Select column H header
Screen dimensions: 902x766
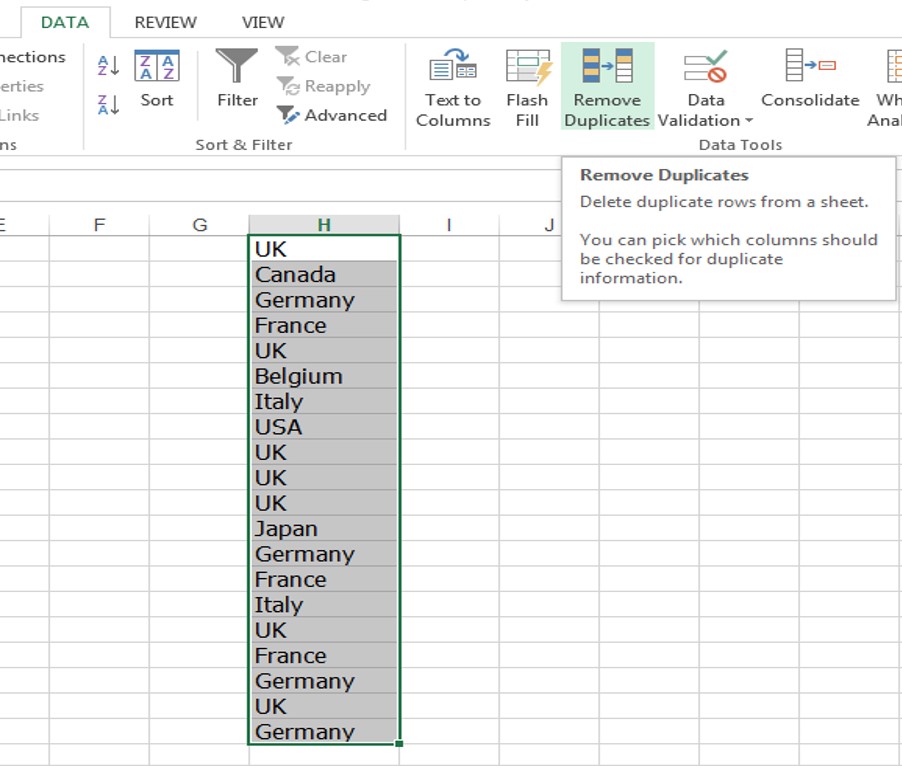click(324, 224)
